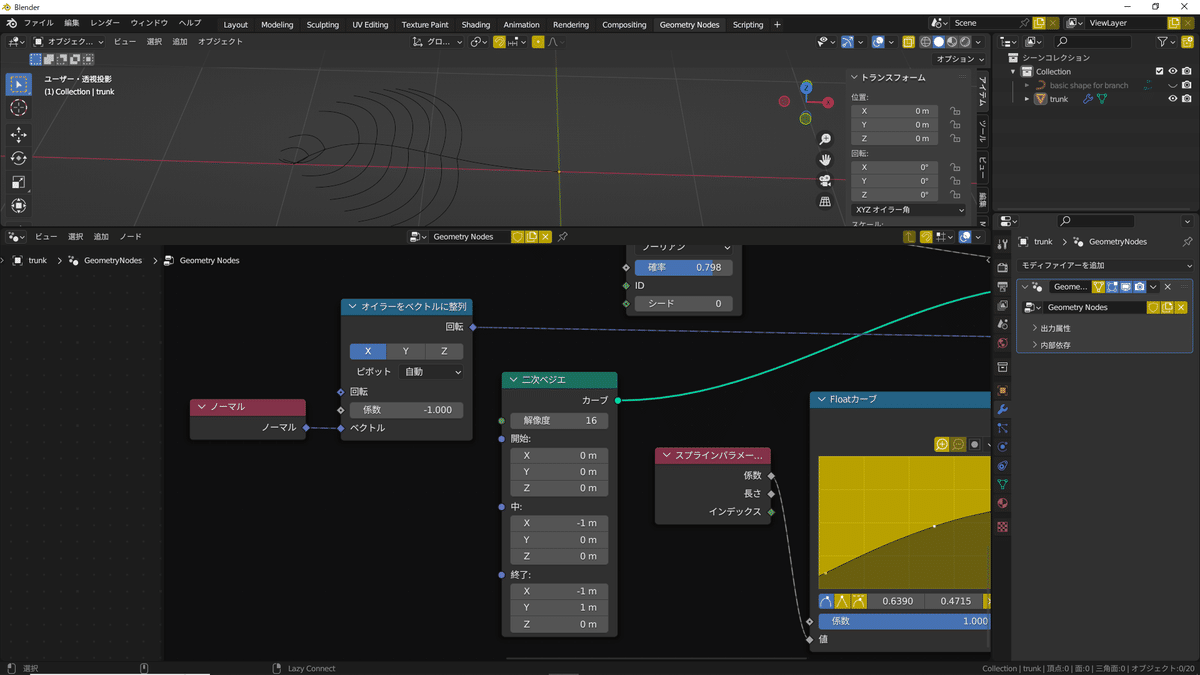Collapse the 二次ベジエ node
Image resolution: width=1200 pixels, height=675 pixels.
513,380
